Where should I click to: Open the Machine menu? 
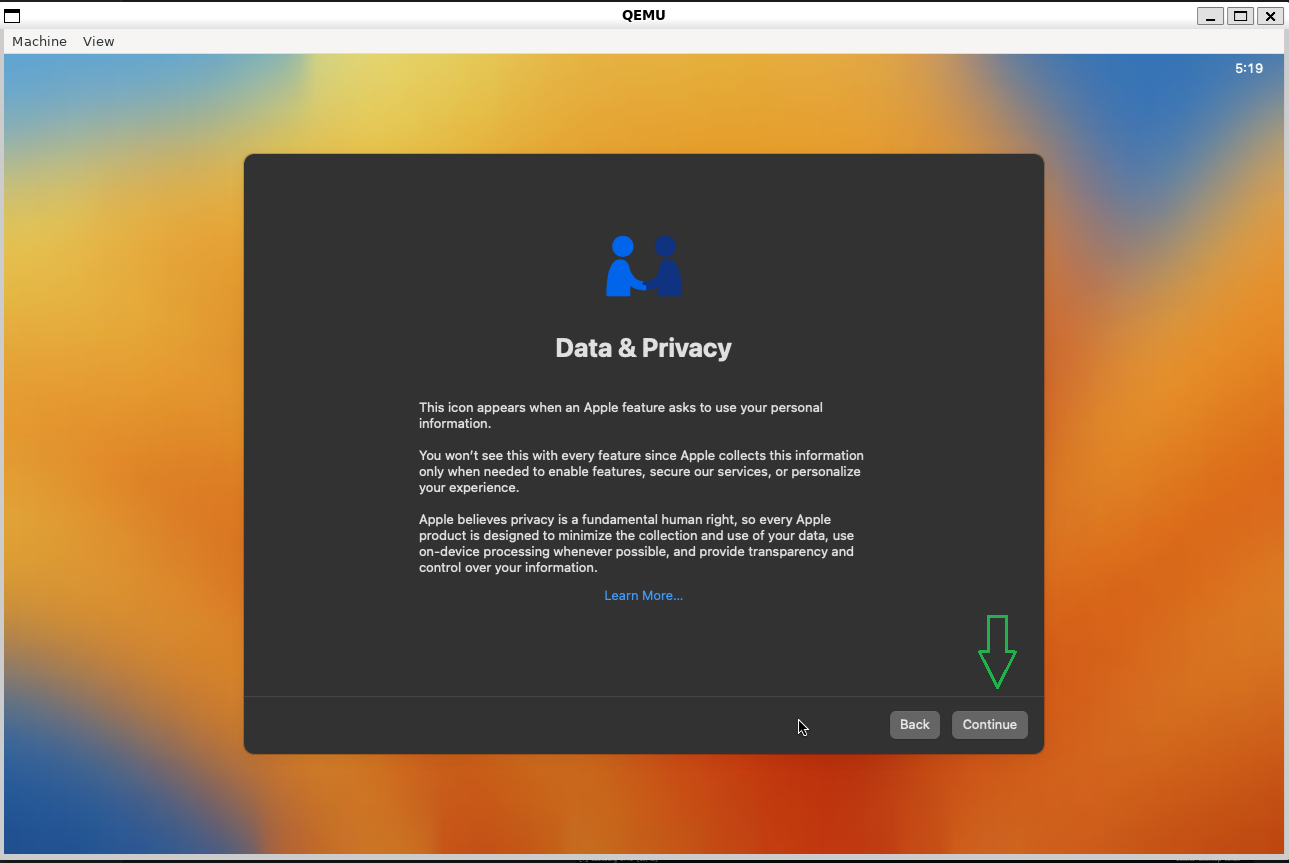click(39, 41)
